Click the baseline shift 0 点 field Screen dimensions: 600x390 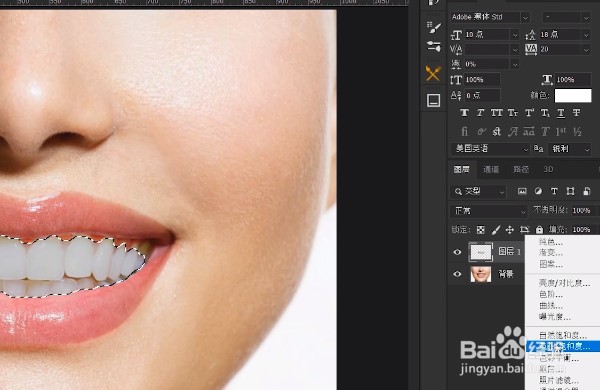482,95
